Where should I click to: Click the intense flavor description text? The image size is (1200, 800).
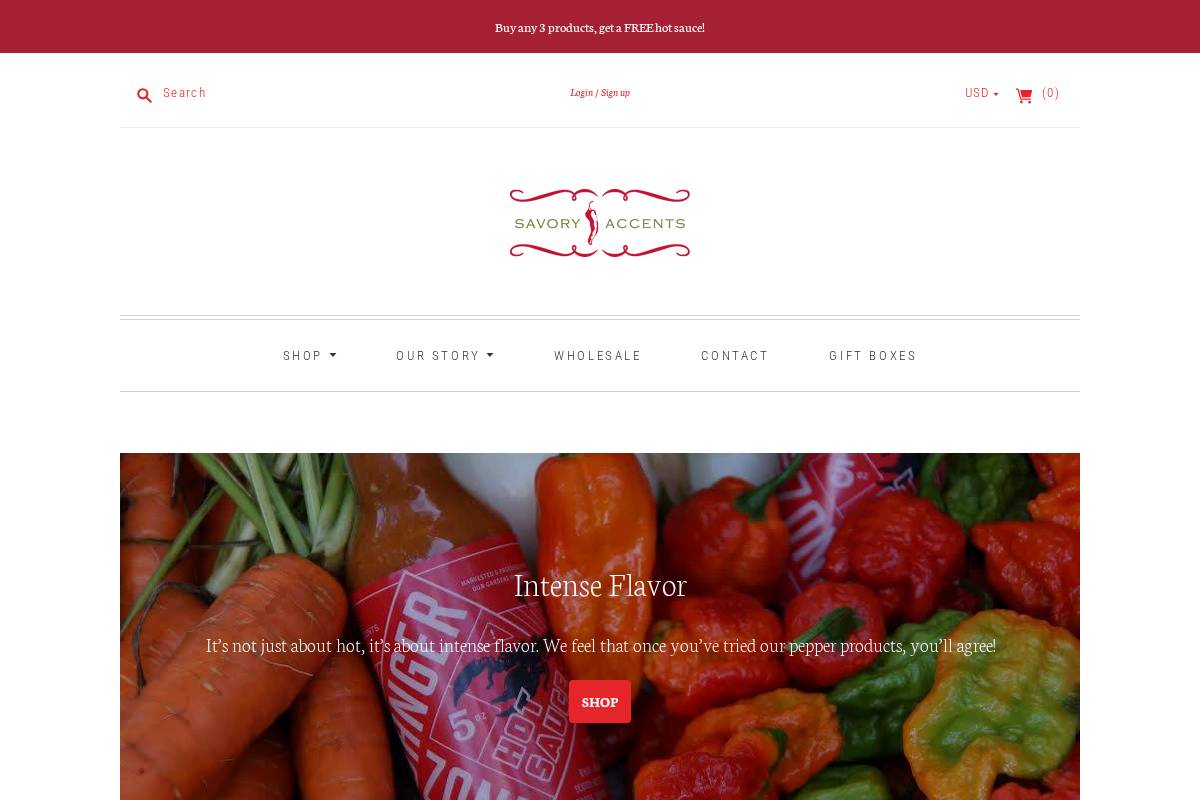(600, 646)
